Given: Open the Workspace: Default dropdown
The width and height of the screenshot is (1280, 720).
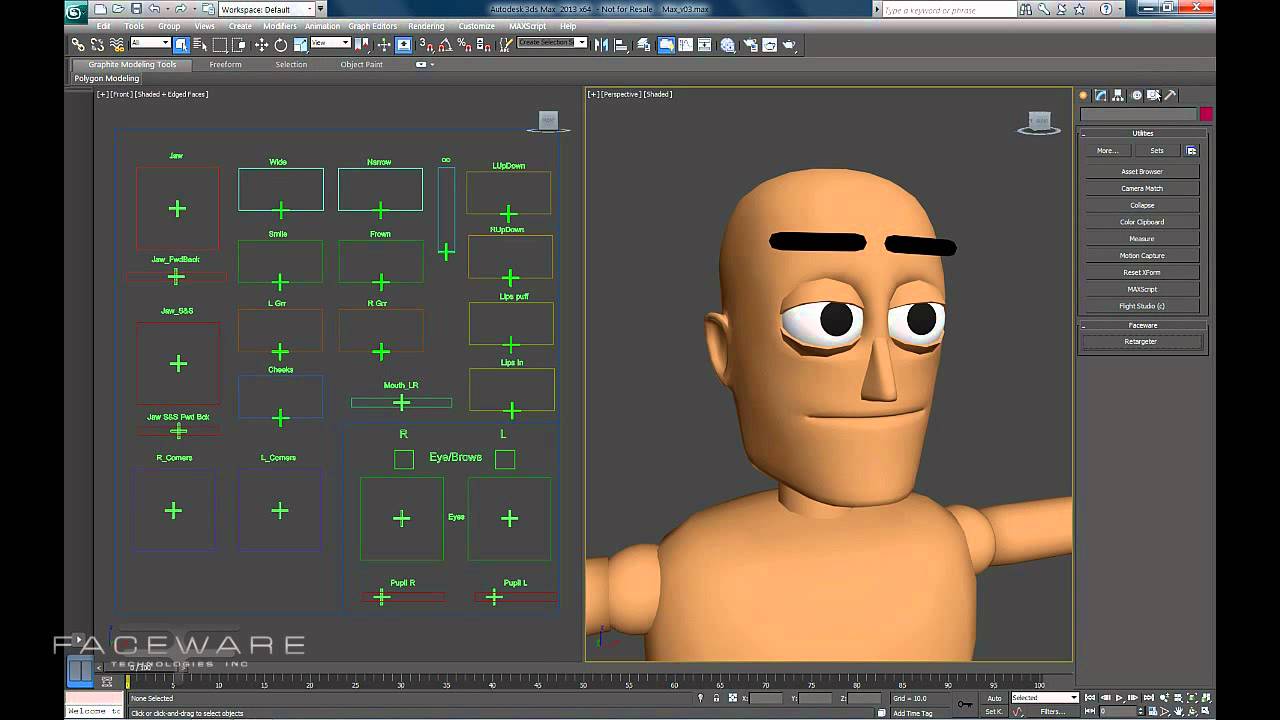Looking at the screenshot, I should pyautogui.click(x=264, y=9).
